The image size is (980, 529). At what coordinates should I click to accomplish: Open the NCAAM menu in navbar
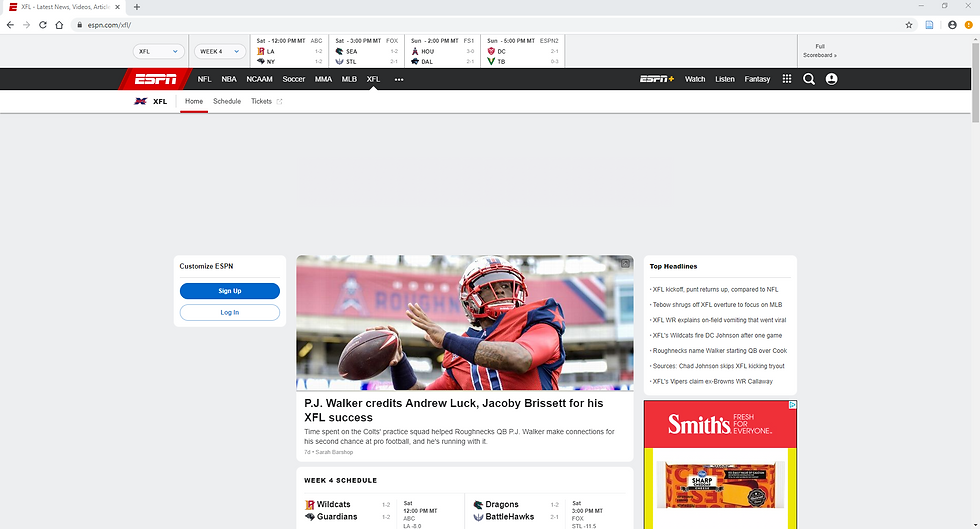[x=259, y=79]
